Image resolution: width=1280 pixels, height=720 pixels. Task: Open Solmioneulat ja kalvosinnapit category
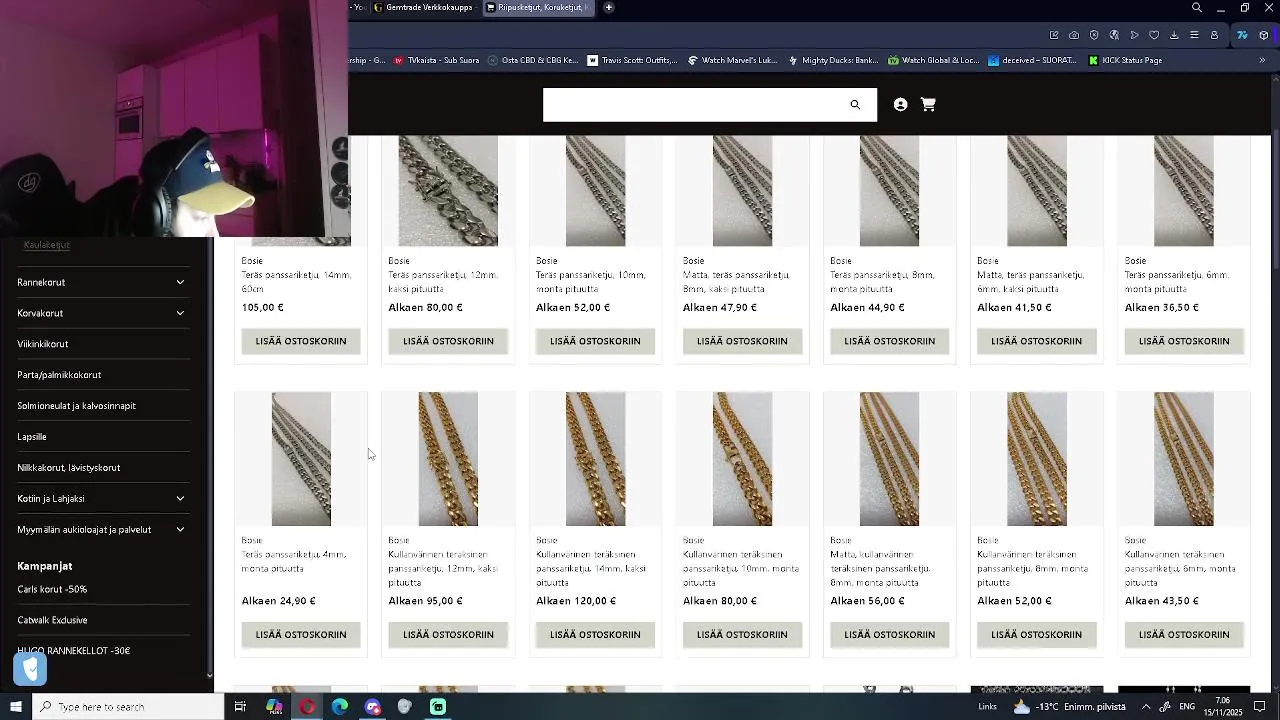pyautogui.click(x=76, y=406)
